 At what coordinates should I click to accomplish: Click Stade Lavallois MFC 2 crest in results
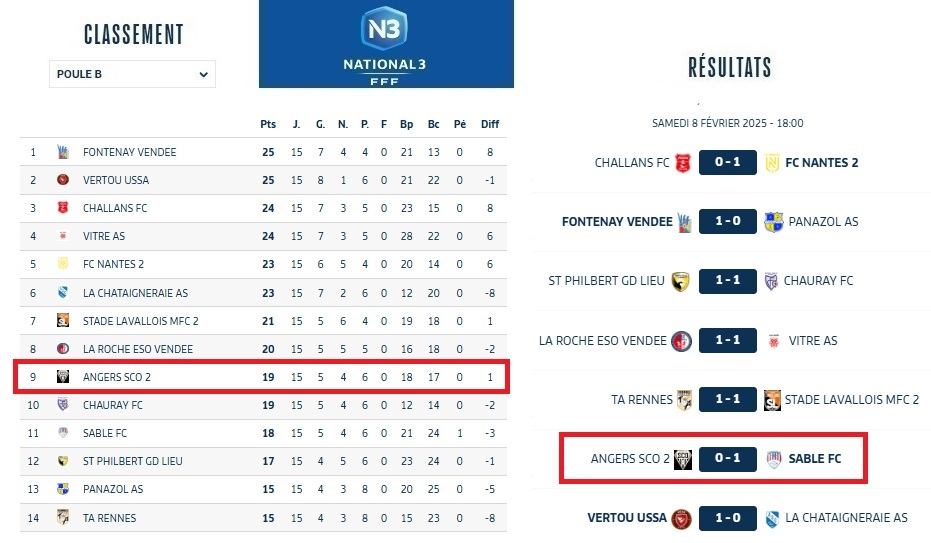click(772, 399)
